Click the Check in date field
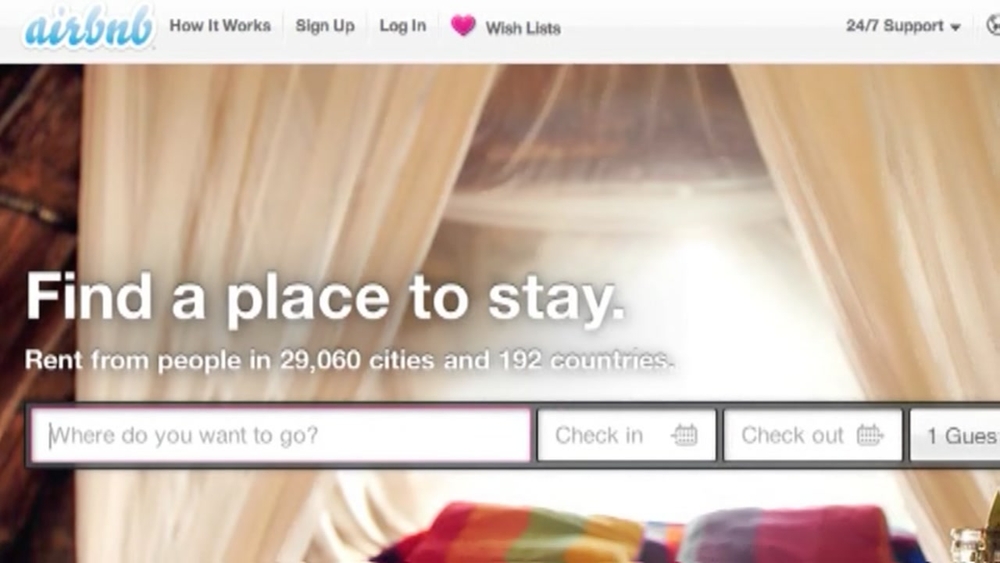This screenshot has height=563, width=1000. (x=627, y=435)
